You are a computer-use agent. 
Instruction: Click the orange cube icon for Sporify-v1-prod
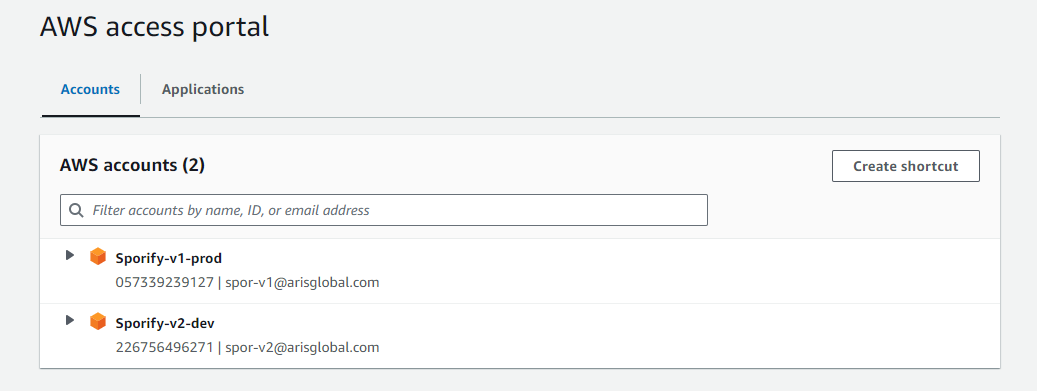98,257
